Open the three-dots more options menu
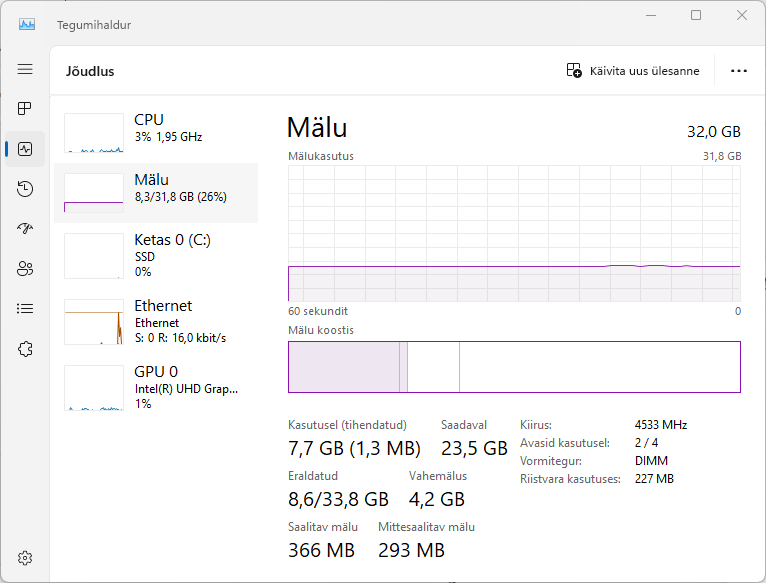Viewport: 766px width, 583px height. [739, 71]
